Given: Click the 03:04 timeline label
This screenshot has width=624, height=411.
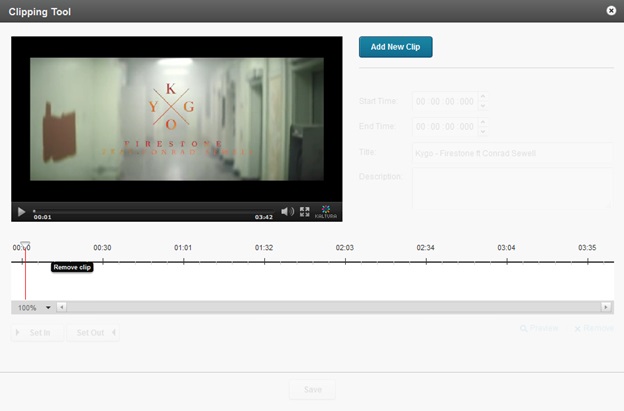Looking at the screenshot, I should 506,247.
